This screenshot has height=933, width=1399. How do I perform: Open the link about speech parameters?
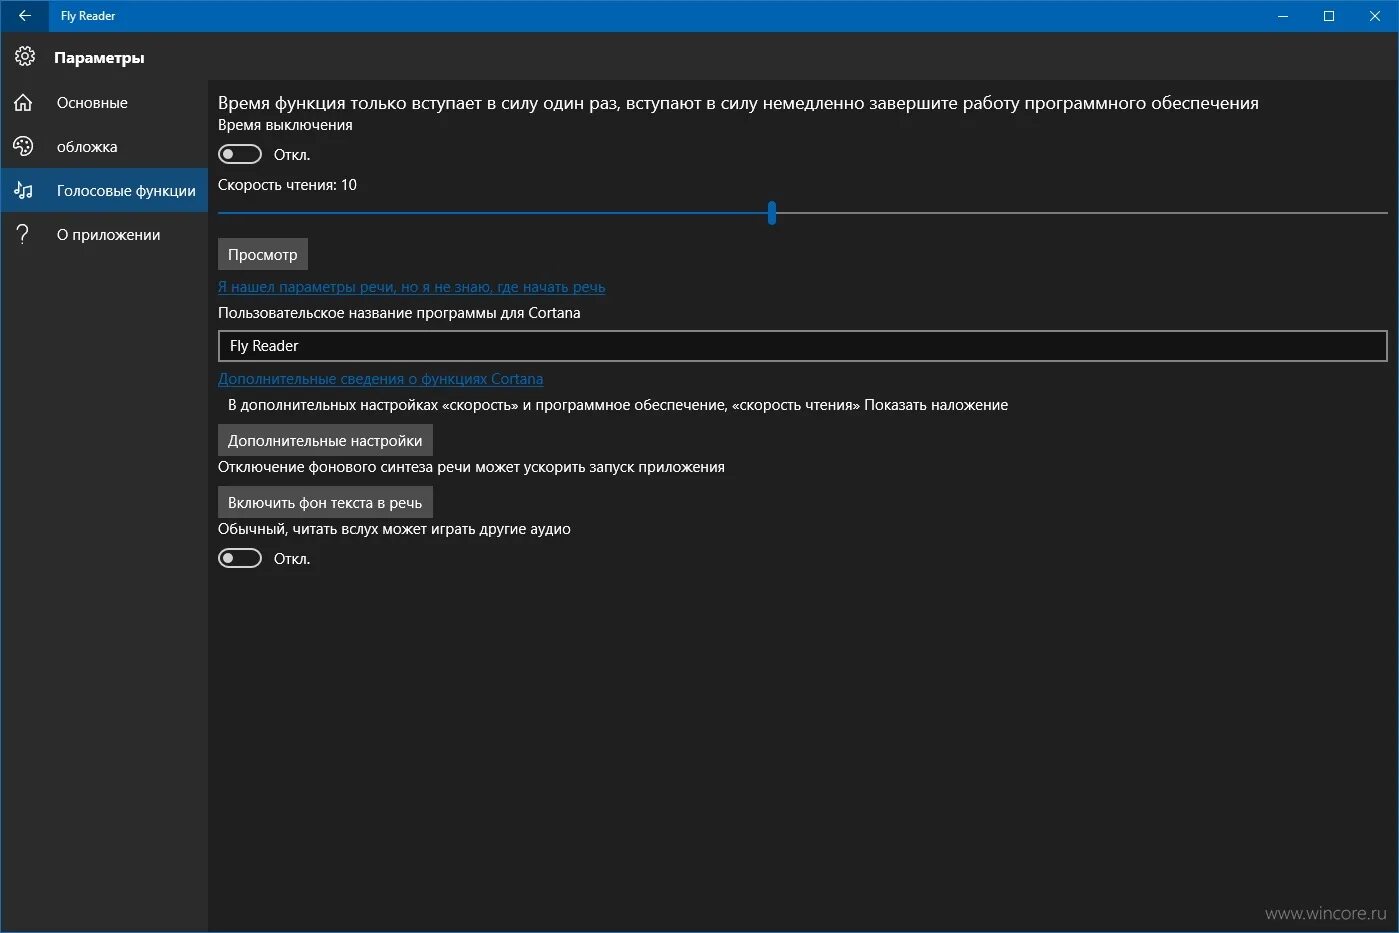click(411, 287)
